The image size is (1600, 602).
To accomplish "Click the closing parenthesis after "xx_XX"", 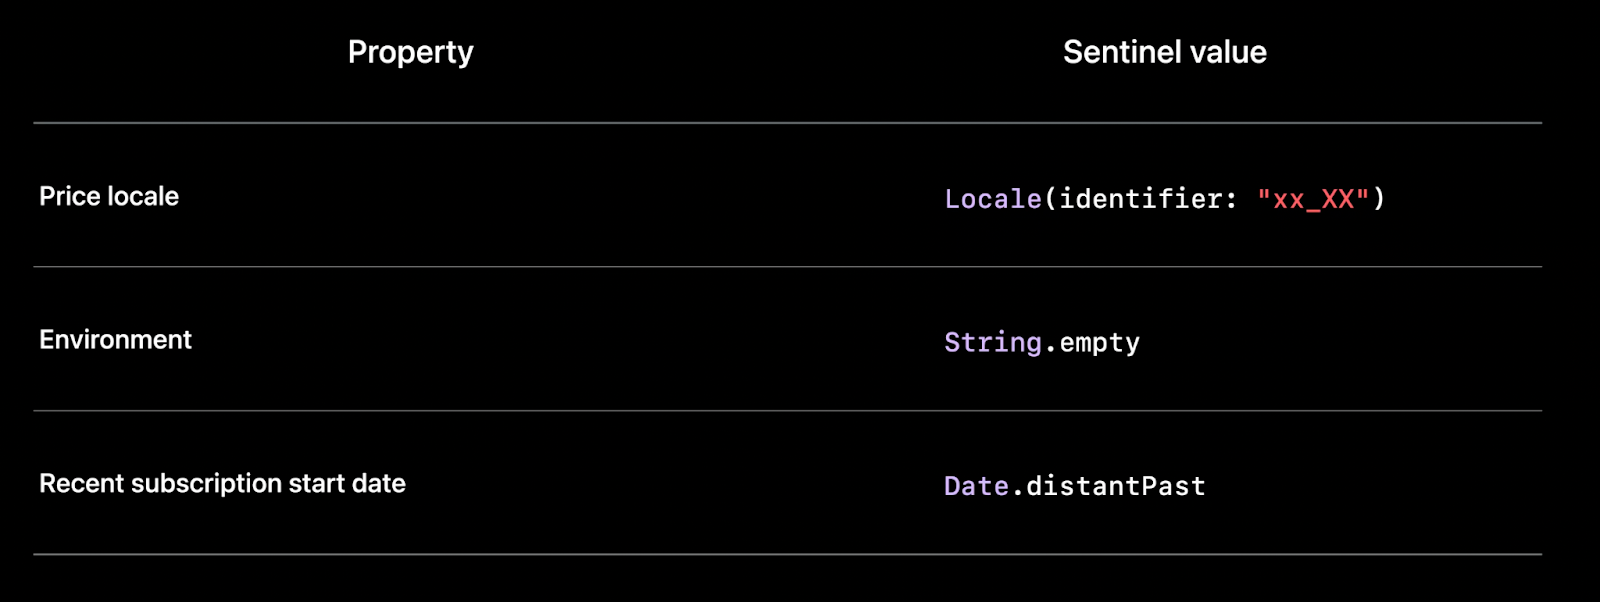I will pos(1379,199).
